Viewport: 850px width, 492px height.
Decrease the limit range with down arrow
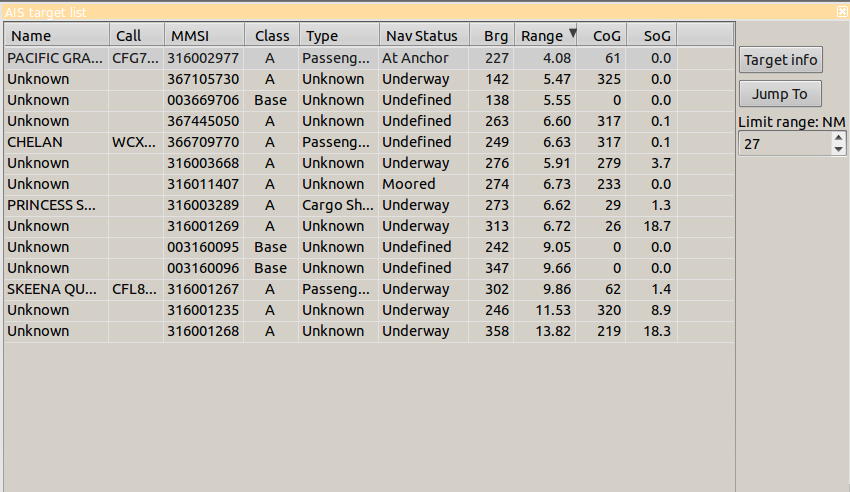point(839,150)
